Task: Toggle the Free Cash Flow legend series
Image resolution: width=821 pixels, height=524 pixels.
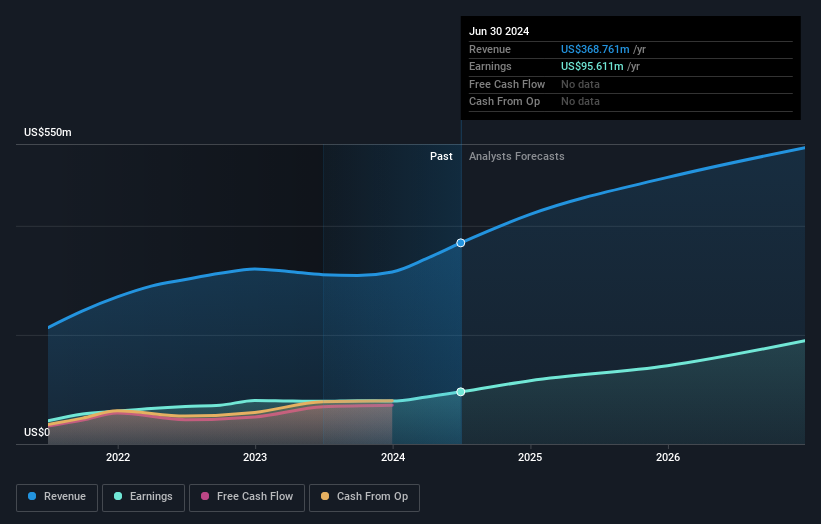Action: (x=247, y=497)
